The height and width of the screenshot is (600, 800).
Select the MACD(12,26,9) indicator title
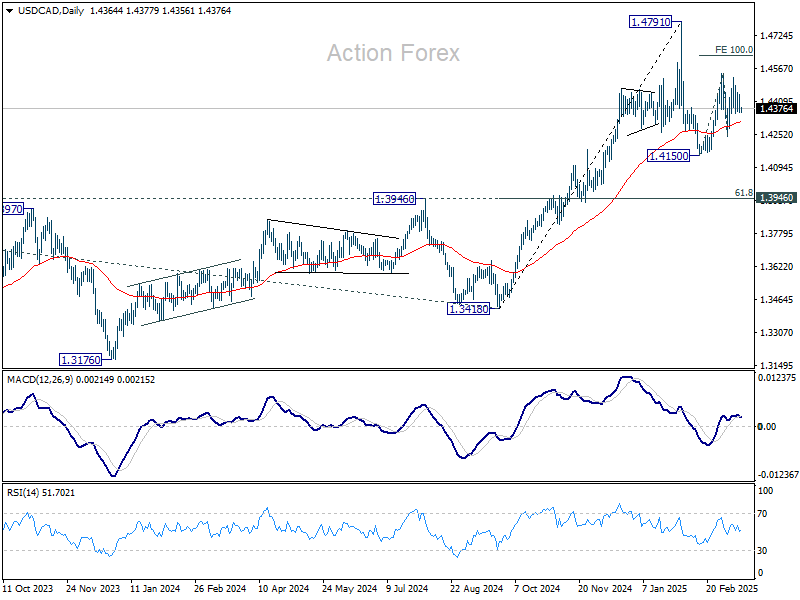(40, 380)
